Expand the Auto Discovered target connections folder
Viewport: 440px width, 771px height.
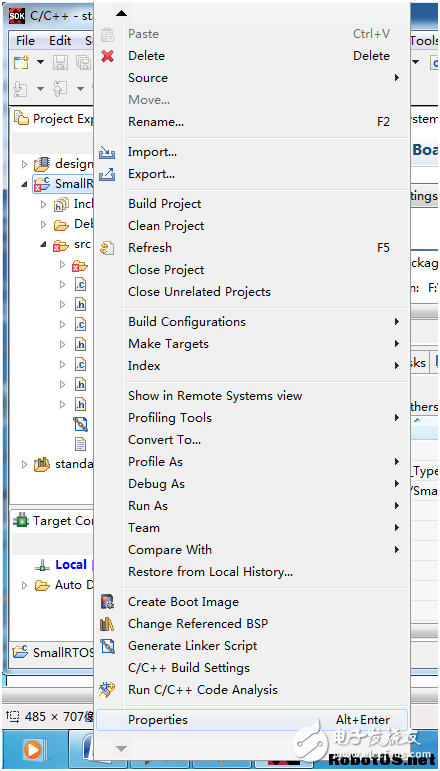(x=25, y=585)
